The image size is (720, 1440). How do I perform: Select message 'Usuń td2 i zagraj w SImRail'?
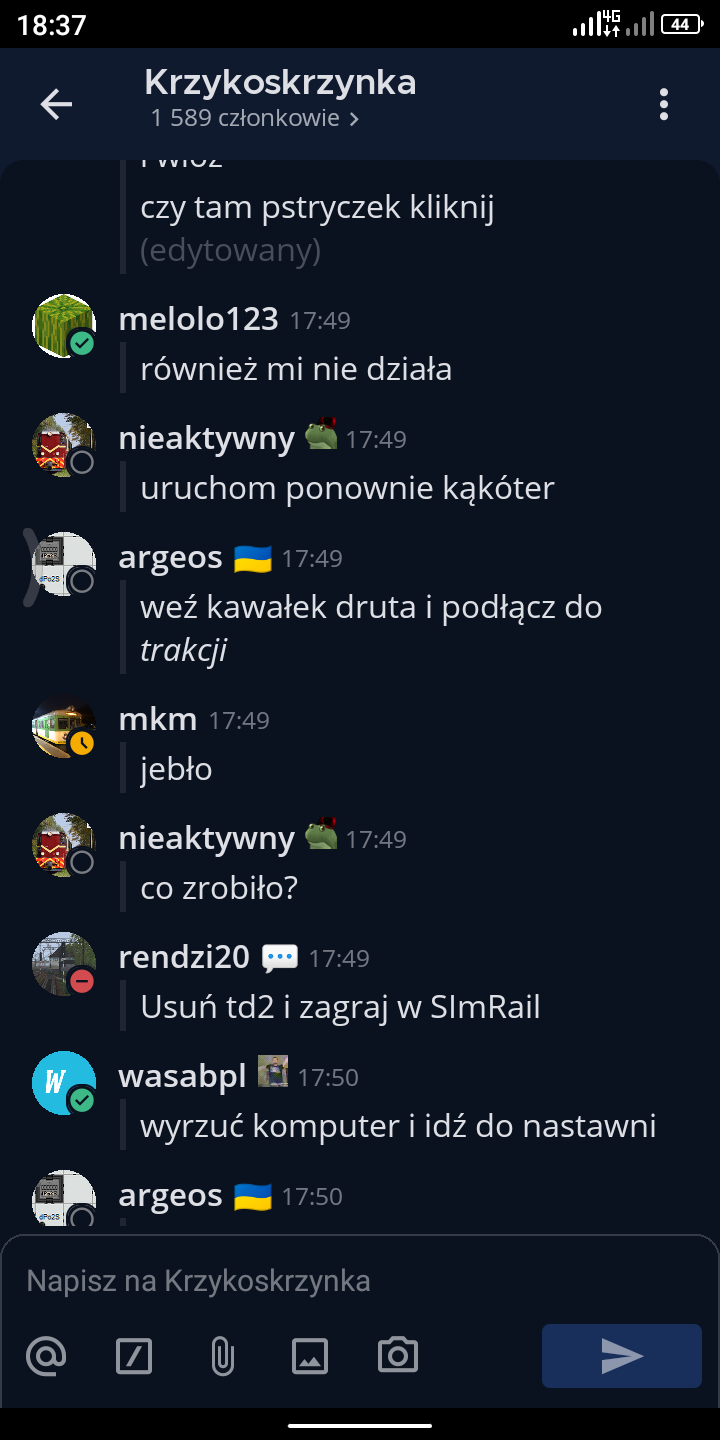[340, 1007]
